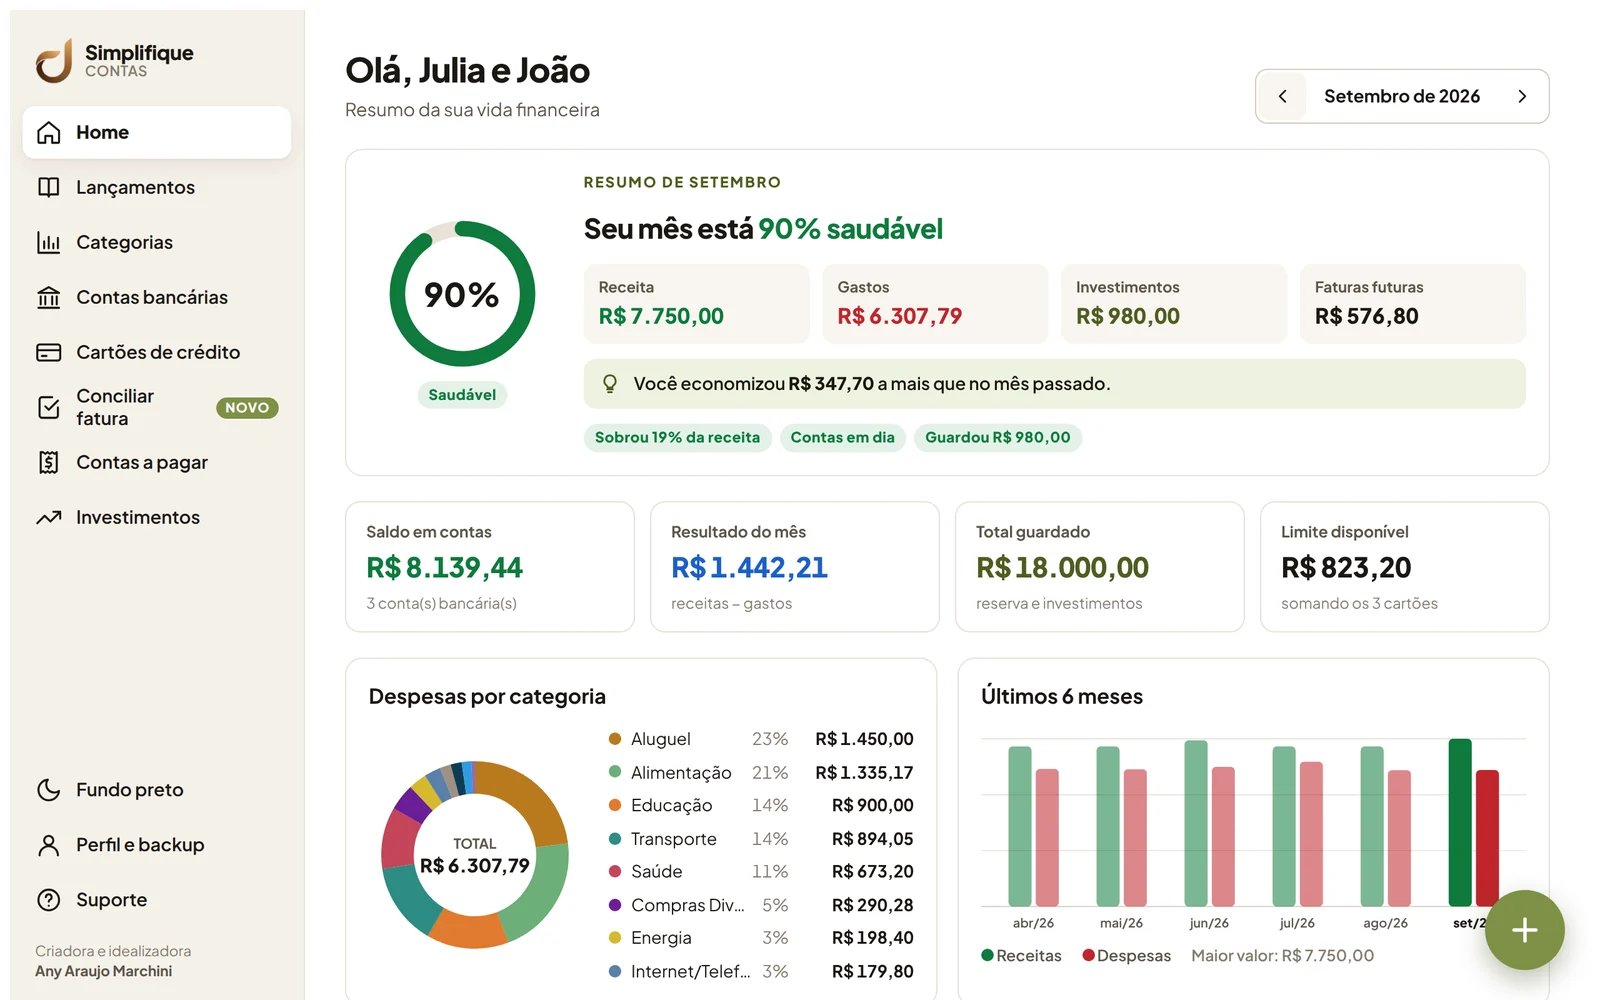This screenshot has width=1600, height=1000.
Task: Open the Setembro de 2026 month selector
Action: tap(1402, 96)
